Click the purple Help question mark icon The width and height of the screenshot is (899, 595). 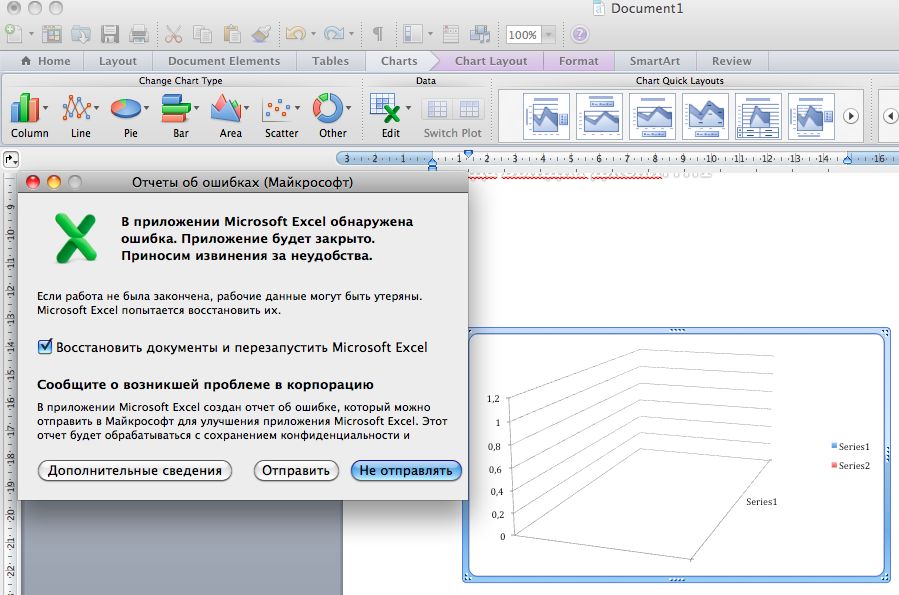coord(579,34)
